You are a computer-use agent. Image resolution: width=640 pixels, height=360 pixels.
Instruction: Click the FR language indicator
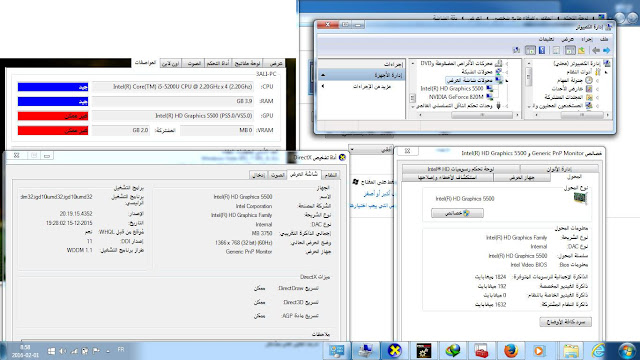click(121, 350)
